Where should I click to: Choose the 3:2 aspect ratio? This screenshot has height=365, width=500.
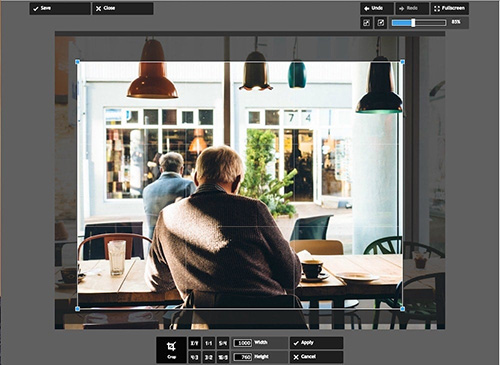[x=209, y=357]
